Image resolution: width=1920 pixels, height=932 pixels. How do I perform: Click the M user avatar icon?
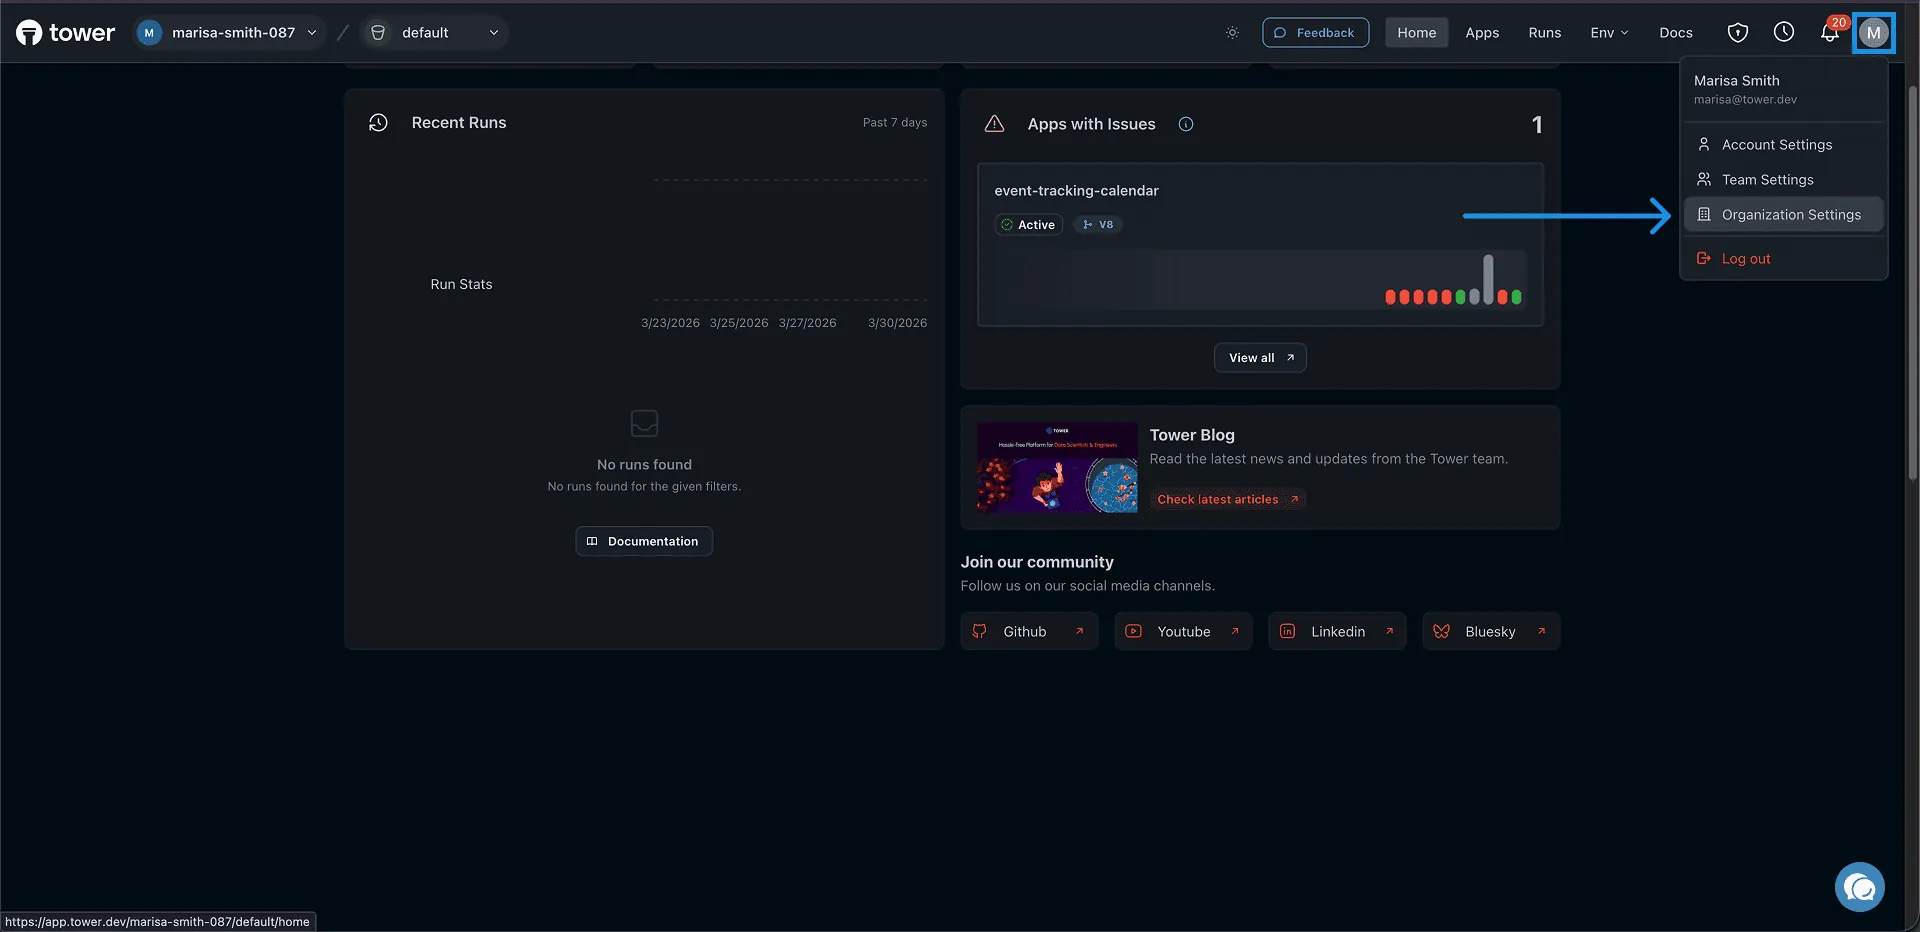tap(1873, 33)
